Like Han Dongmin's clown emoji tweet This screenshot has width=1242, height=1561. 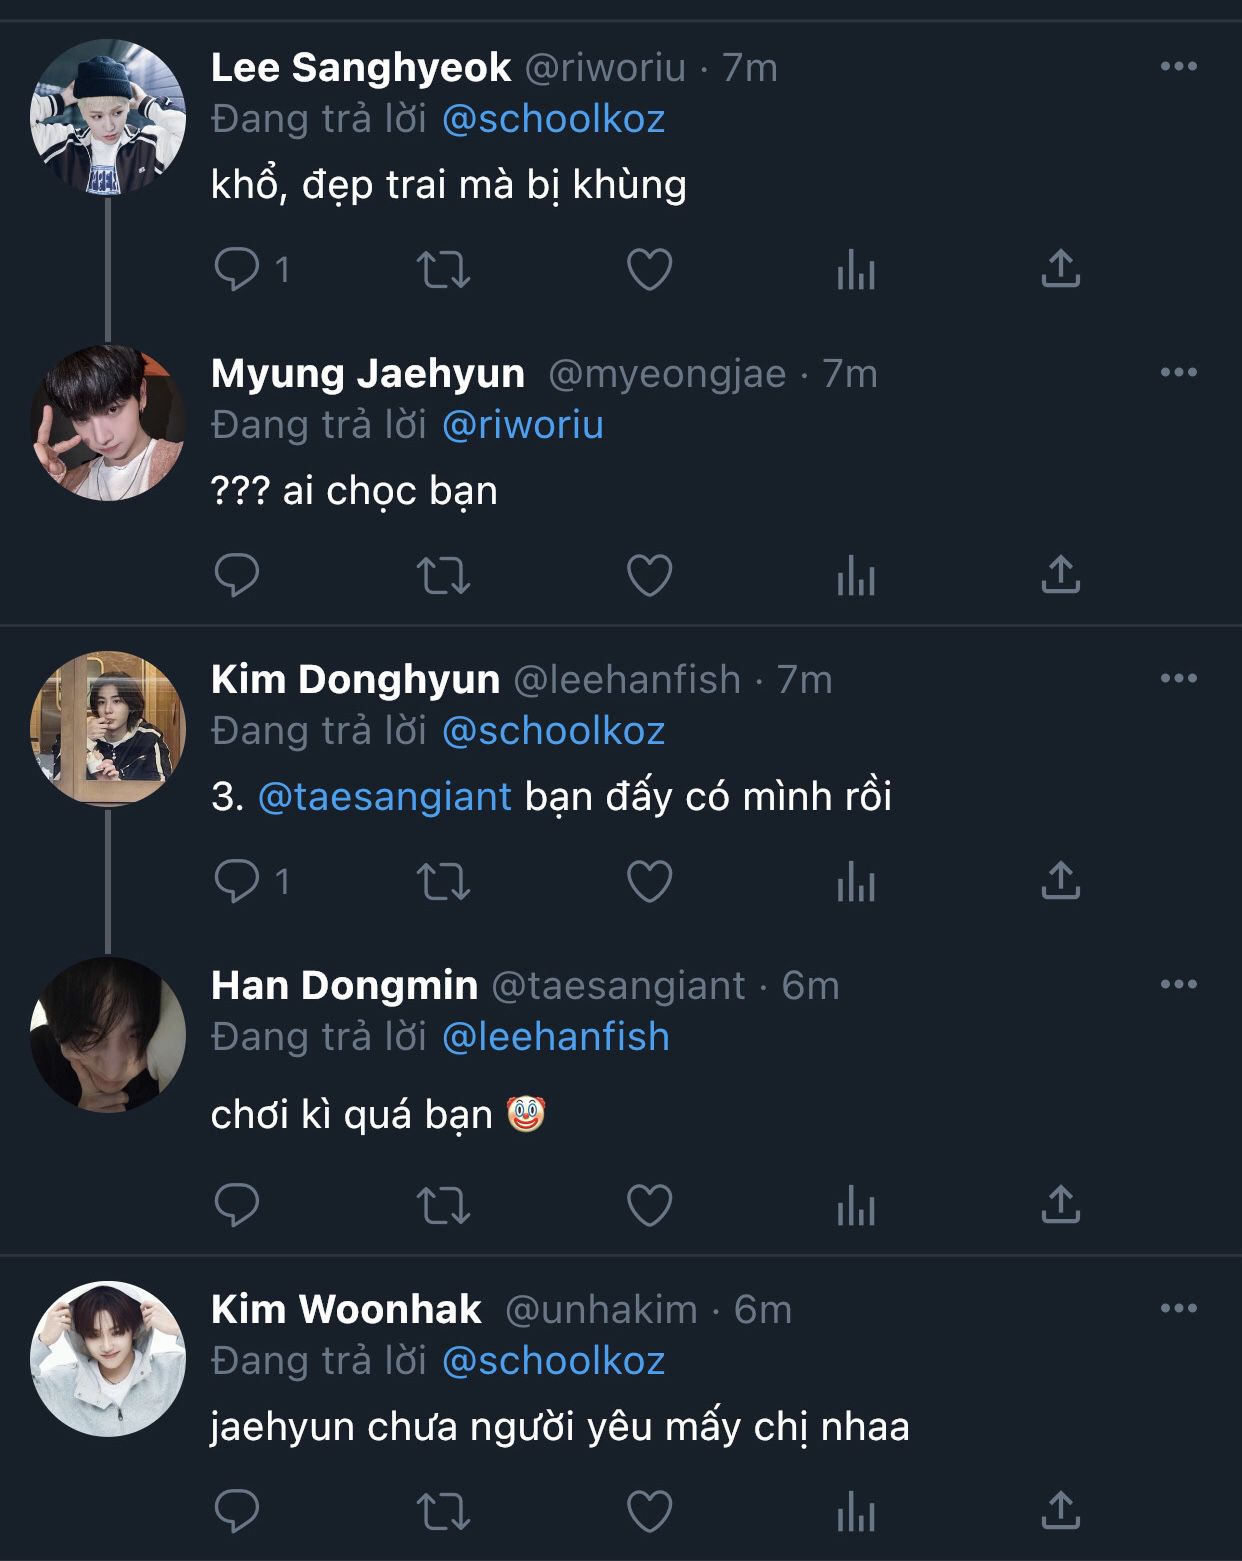tap(649, 1205)
